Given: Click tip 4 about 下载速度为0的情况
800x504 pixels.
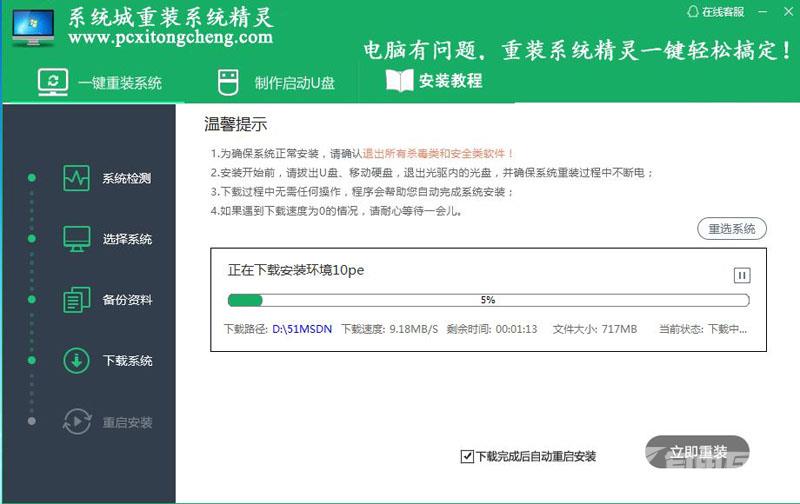Looking at the screenshot, I should pos(336,211).
